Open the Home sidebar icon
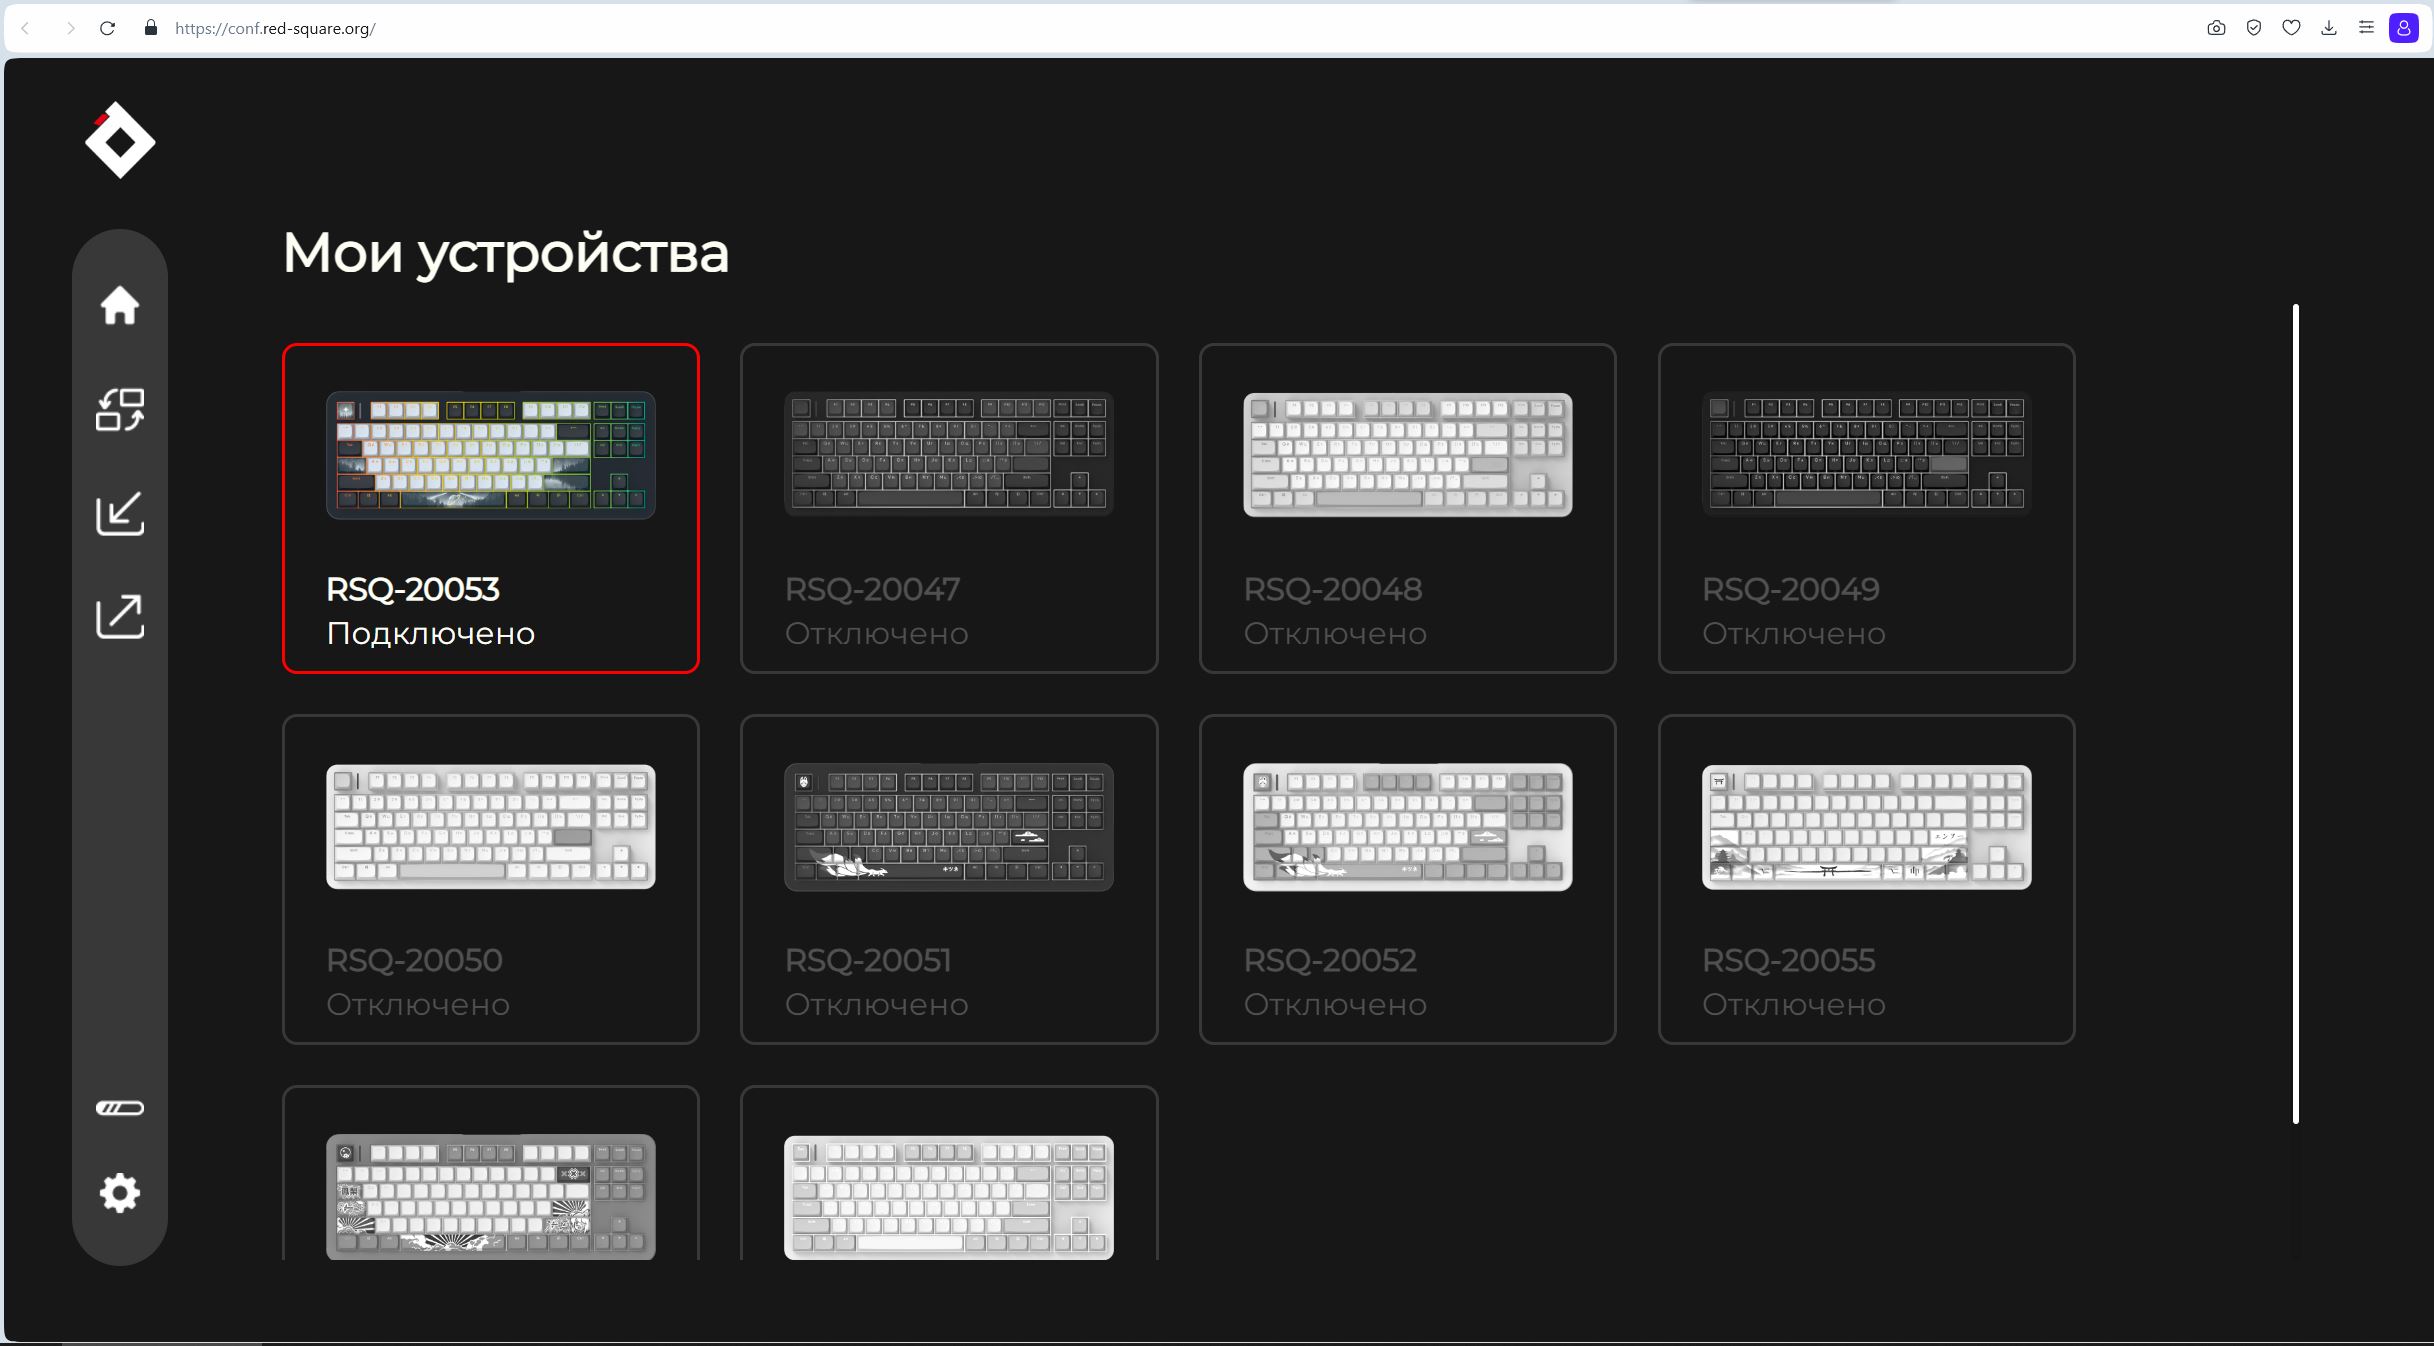This screenshot has height=1346, width=2434. click(x=120, y=306)
